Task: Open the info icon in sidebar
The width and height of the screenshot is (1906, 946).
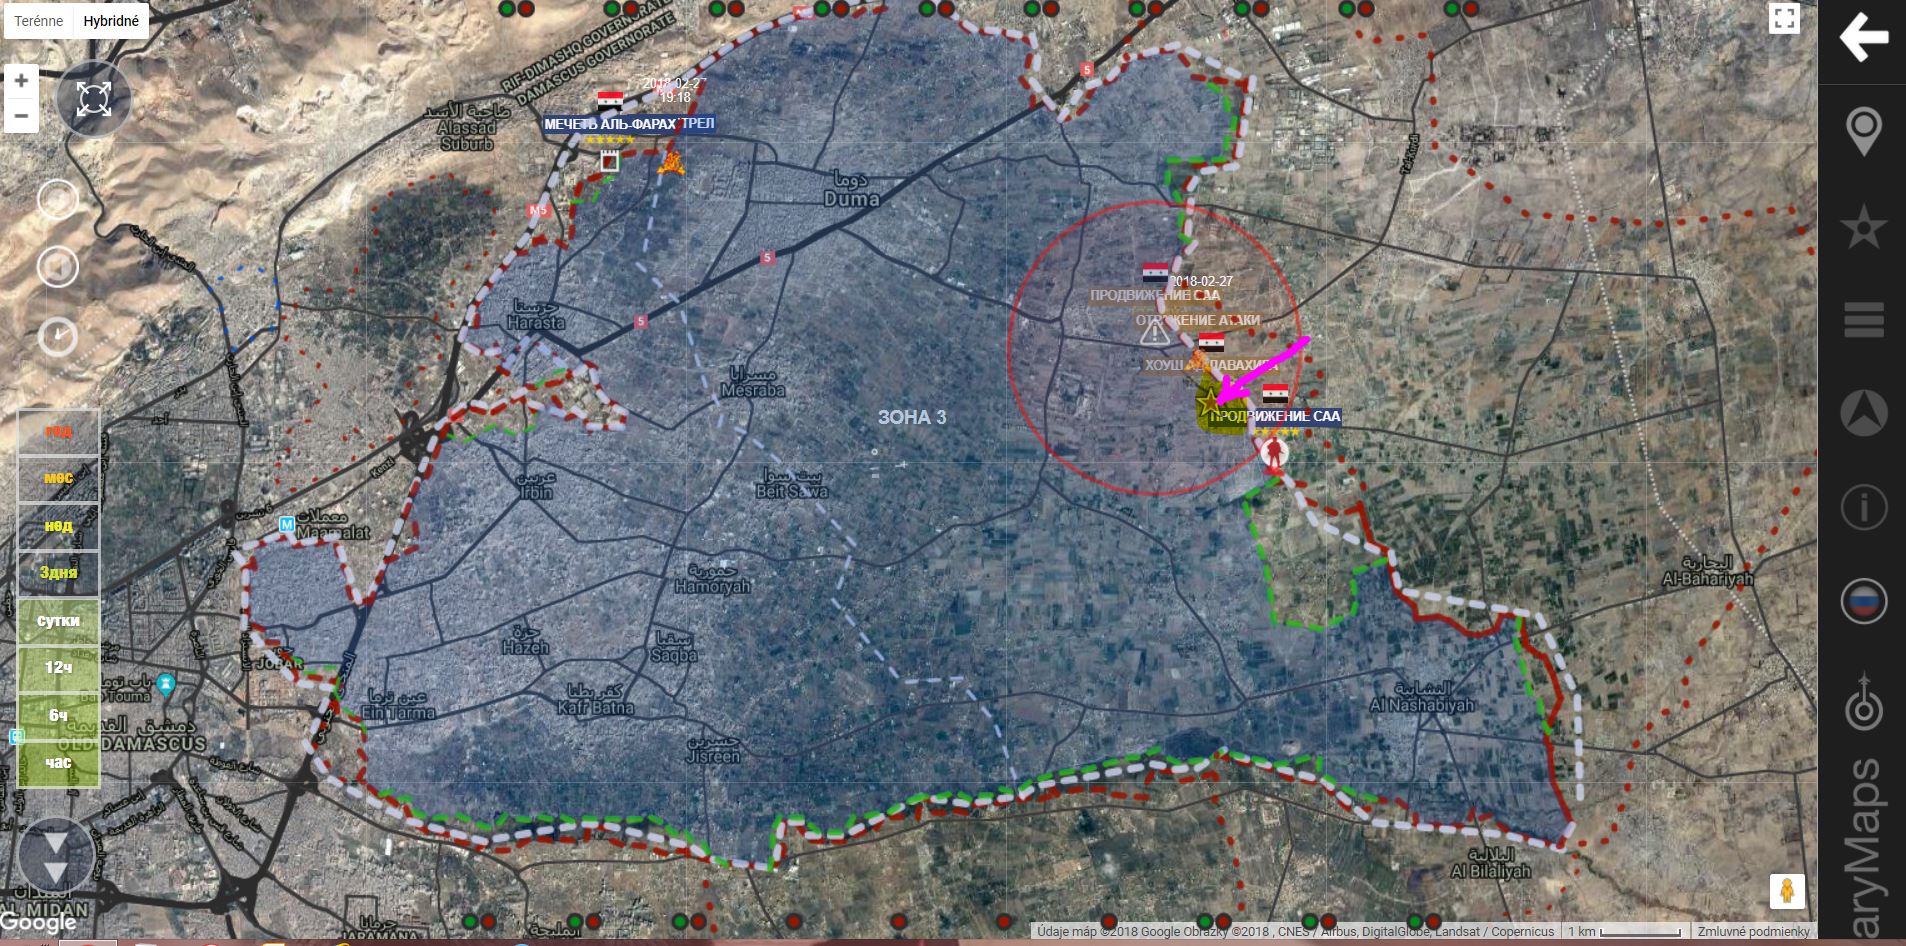Action: coord(1863,508)
